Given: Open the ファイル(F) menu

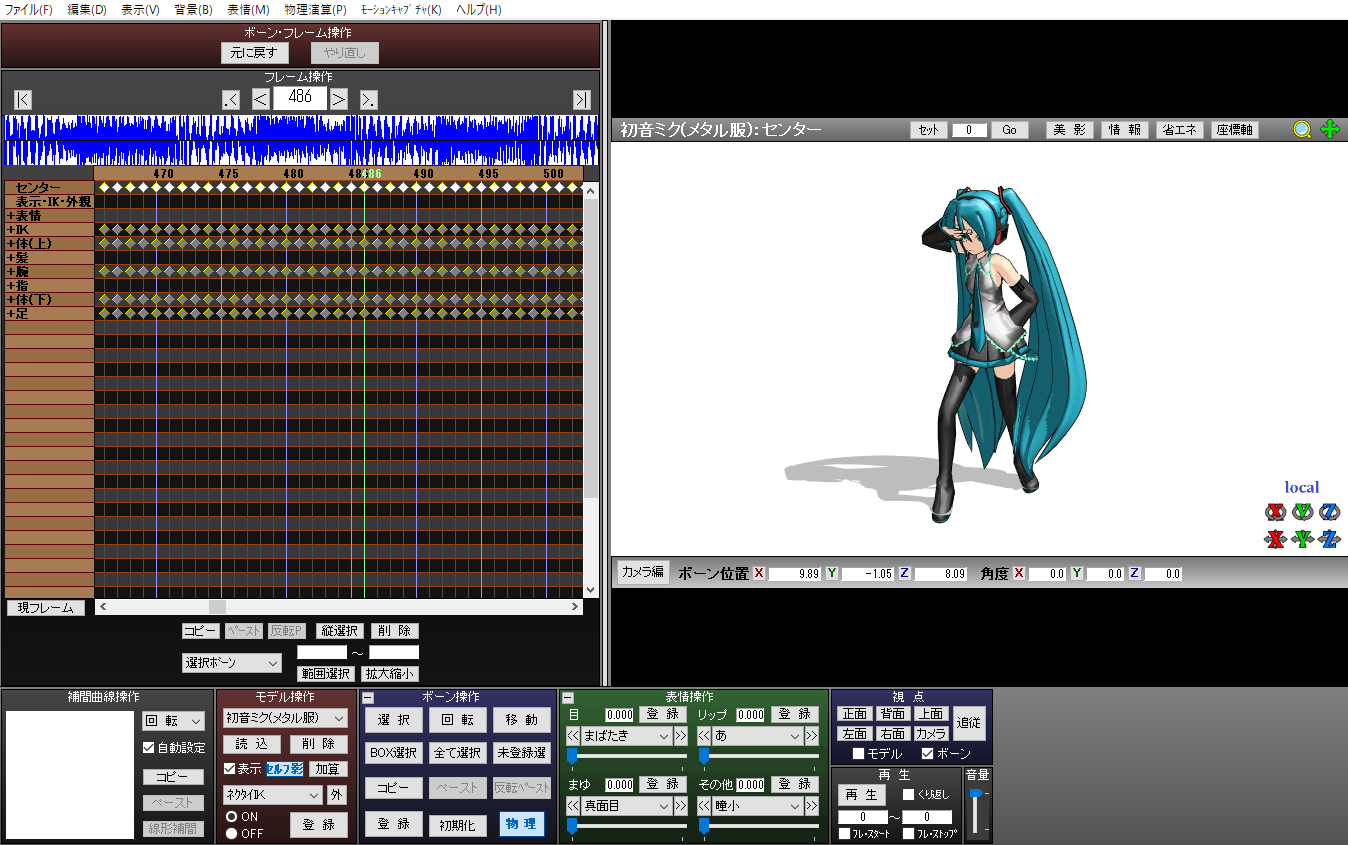Looking at the screenshot, I should [x=29, y=10].
